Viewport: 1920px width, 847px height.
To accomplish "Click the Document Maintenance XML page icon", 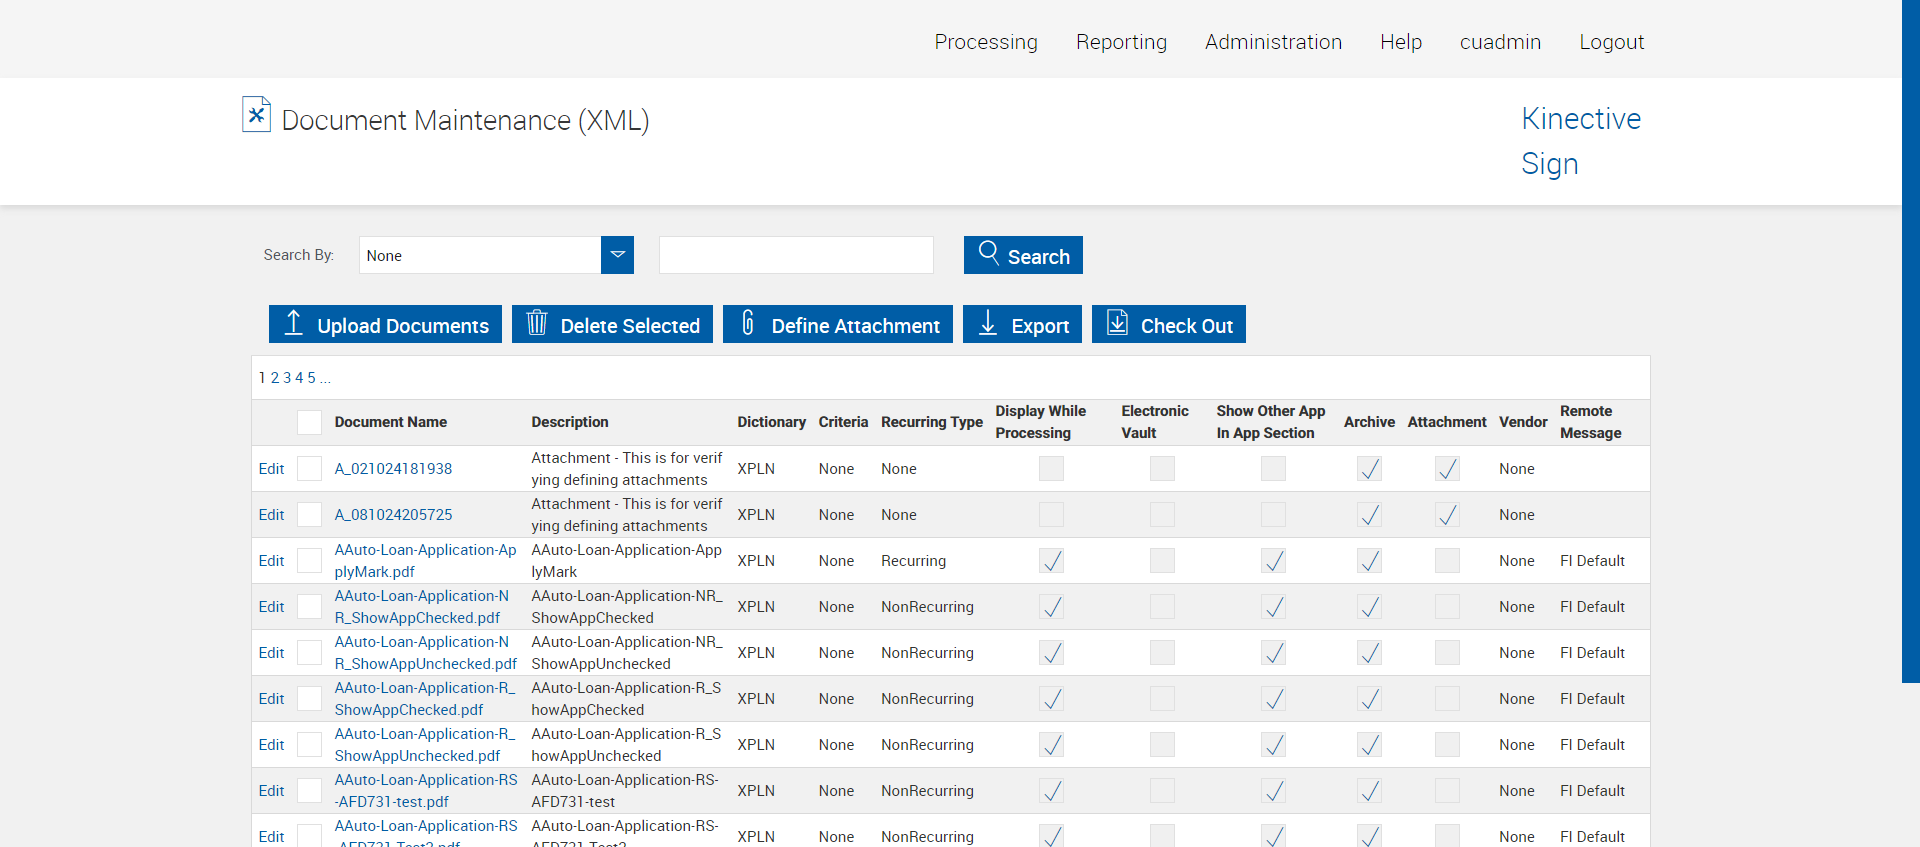I will [x=256, y=115].
